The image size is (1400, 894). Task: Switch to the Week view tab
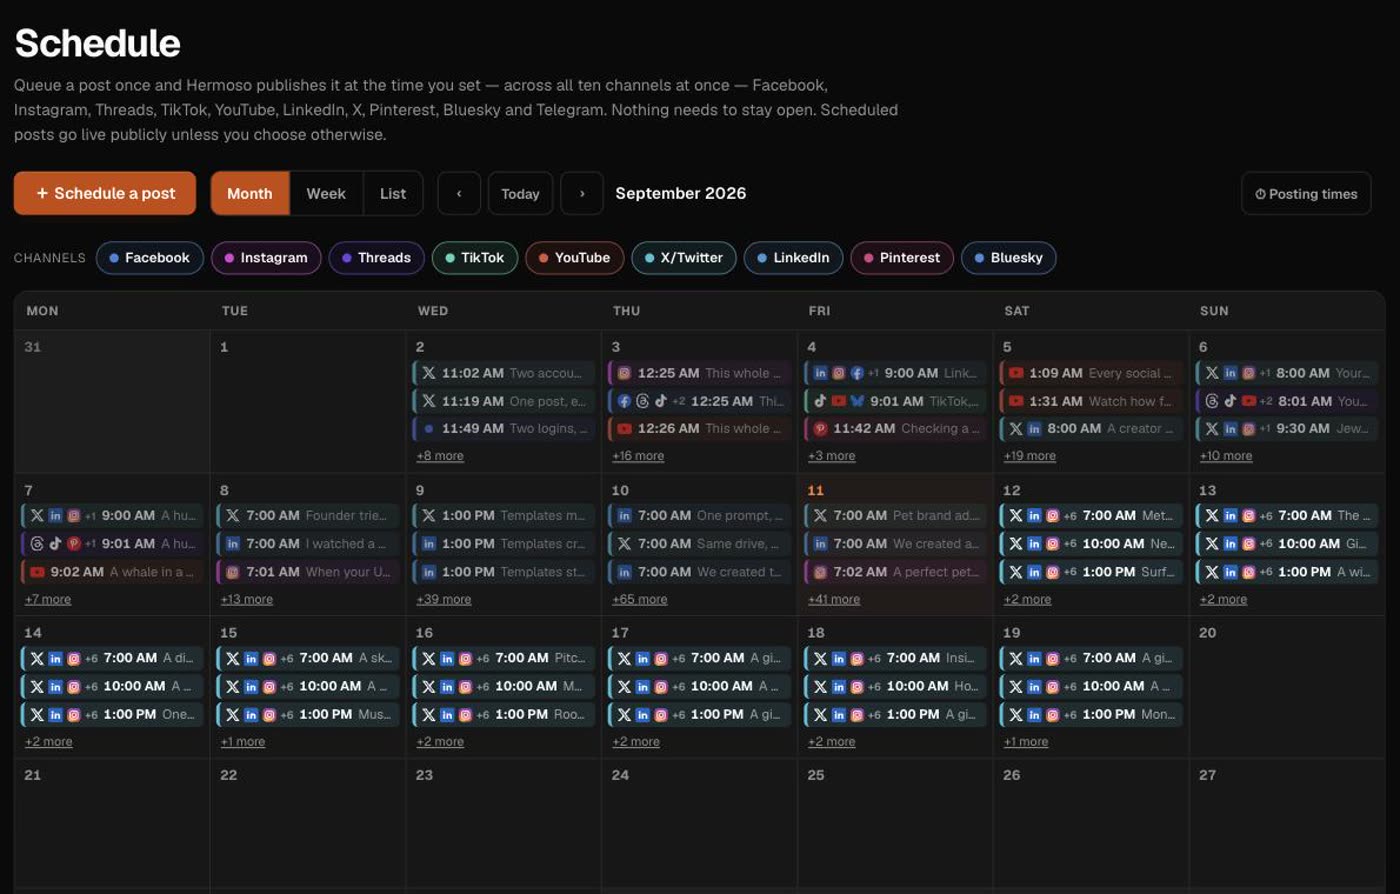tap(326, 193)
